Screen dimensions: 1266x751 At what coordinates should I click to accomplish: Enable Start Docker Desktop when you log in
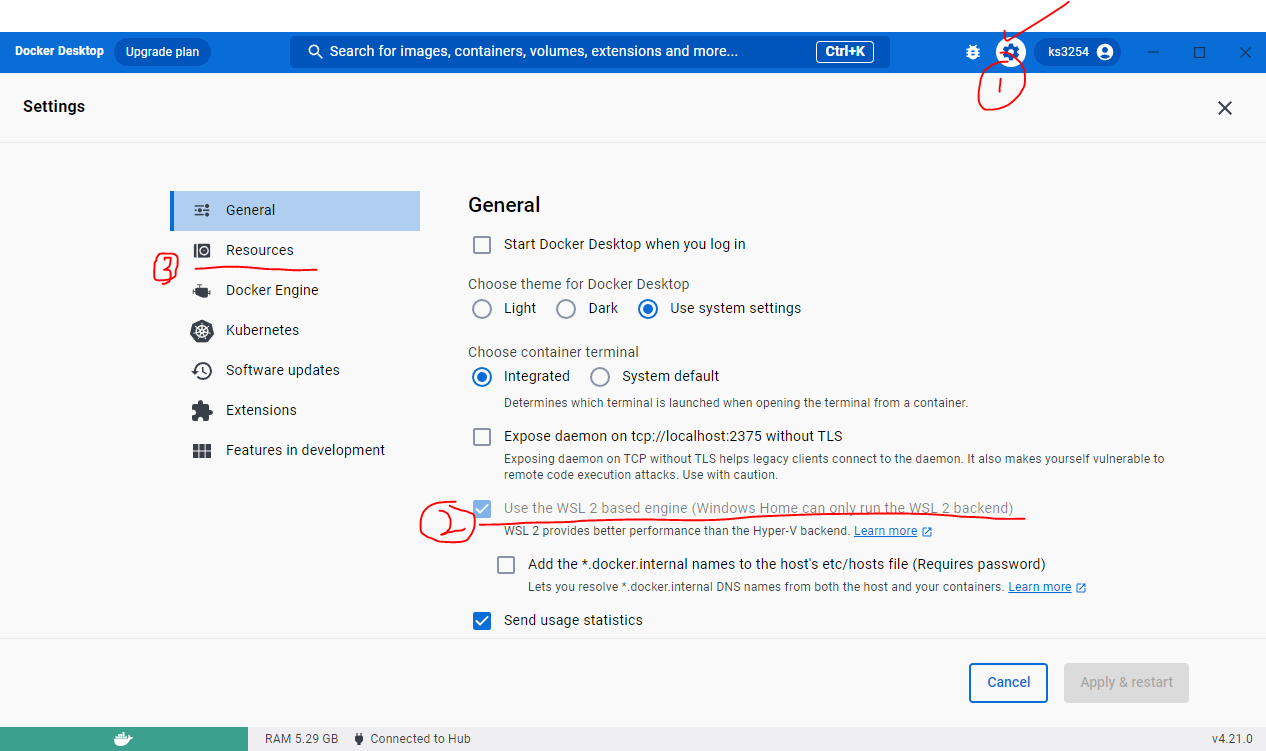[482, 244]
